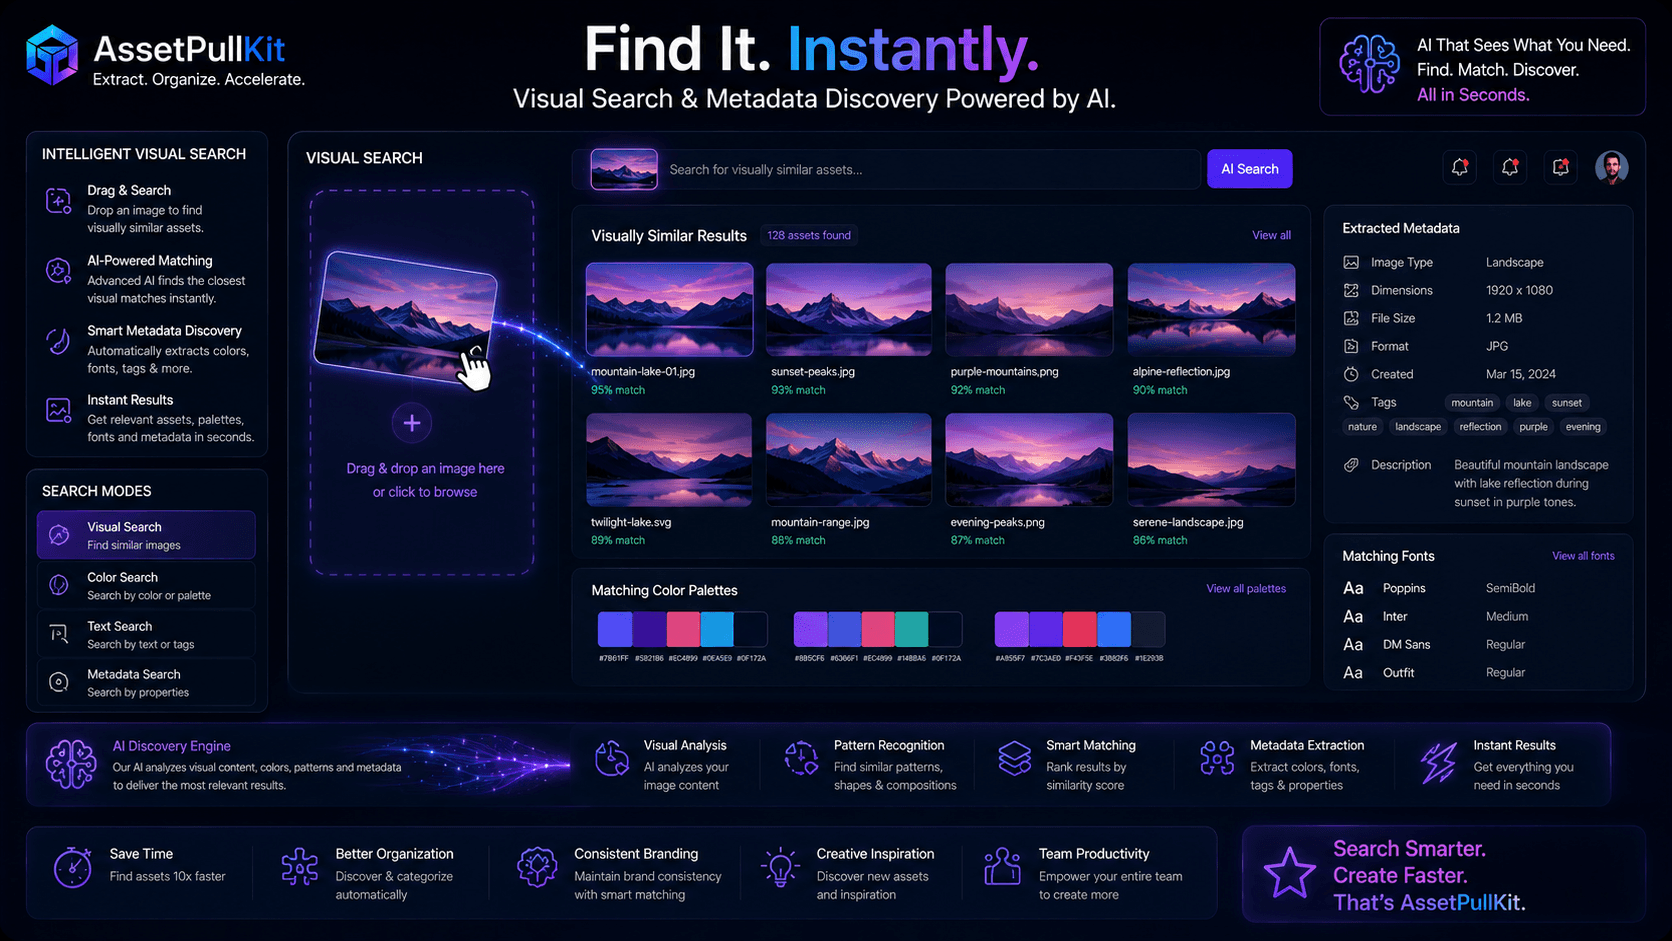Click the Save Time stopwatch icon
Viewport: 1672px width, 941px height.
73,867
